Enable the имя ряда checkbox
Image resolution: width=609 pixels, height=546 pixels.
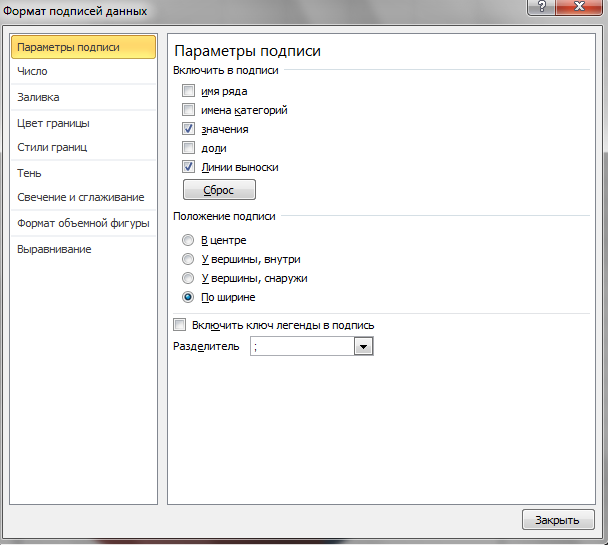[188, 91]
